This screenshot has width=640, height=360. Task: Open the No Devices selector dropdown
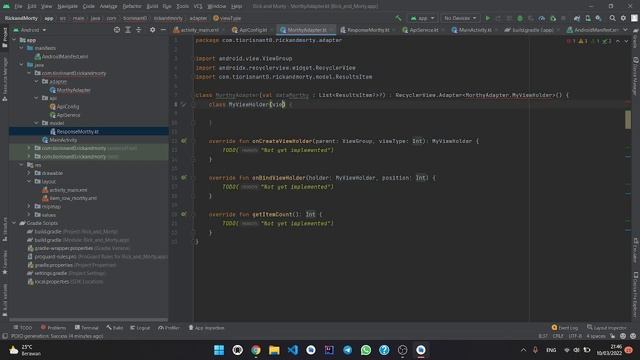click(460, 18)
